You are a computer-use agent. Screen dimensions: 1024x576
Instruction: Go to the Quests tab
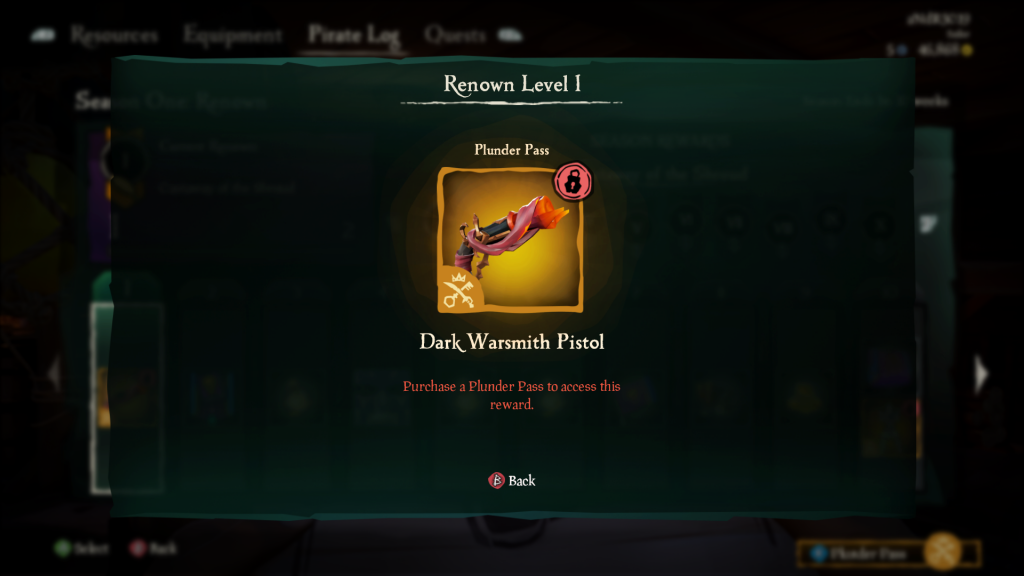coord(455,35)
